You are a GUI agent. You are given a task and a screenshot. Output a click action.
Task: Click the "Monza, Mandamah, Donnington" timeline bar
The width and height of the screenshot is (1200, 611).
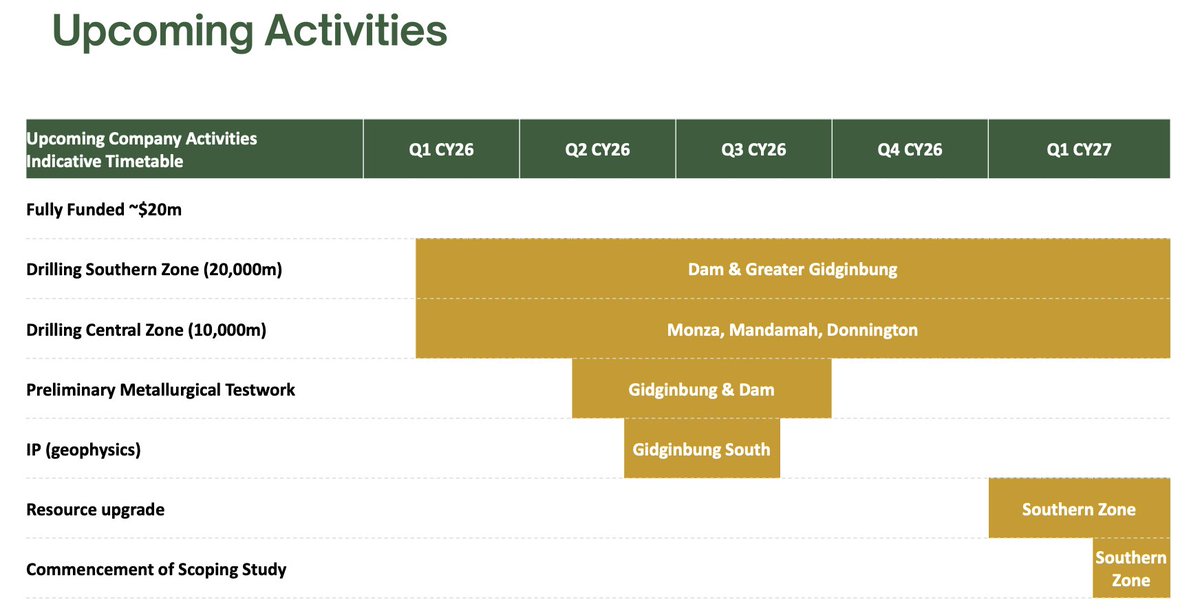tap(793, 329)
